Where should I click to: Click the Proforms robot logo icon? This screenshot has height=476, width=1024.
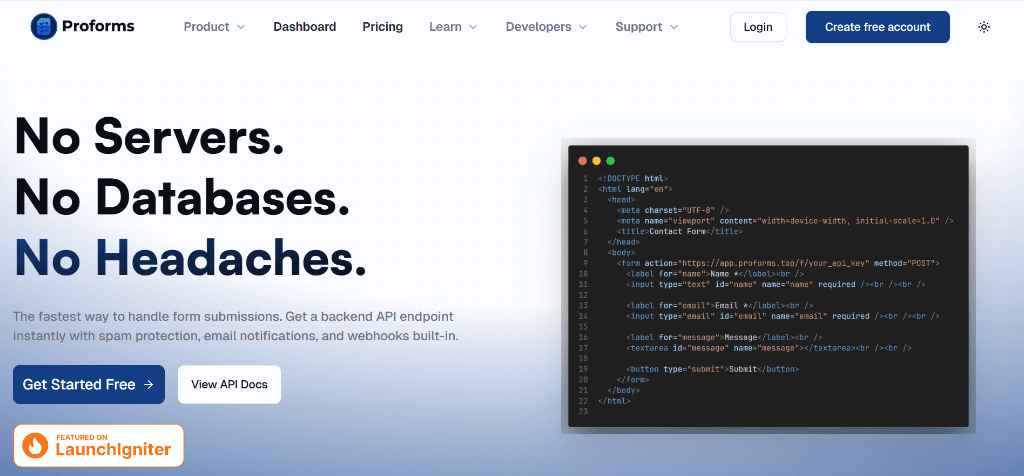(x=45, y=27)
